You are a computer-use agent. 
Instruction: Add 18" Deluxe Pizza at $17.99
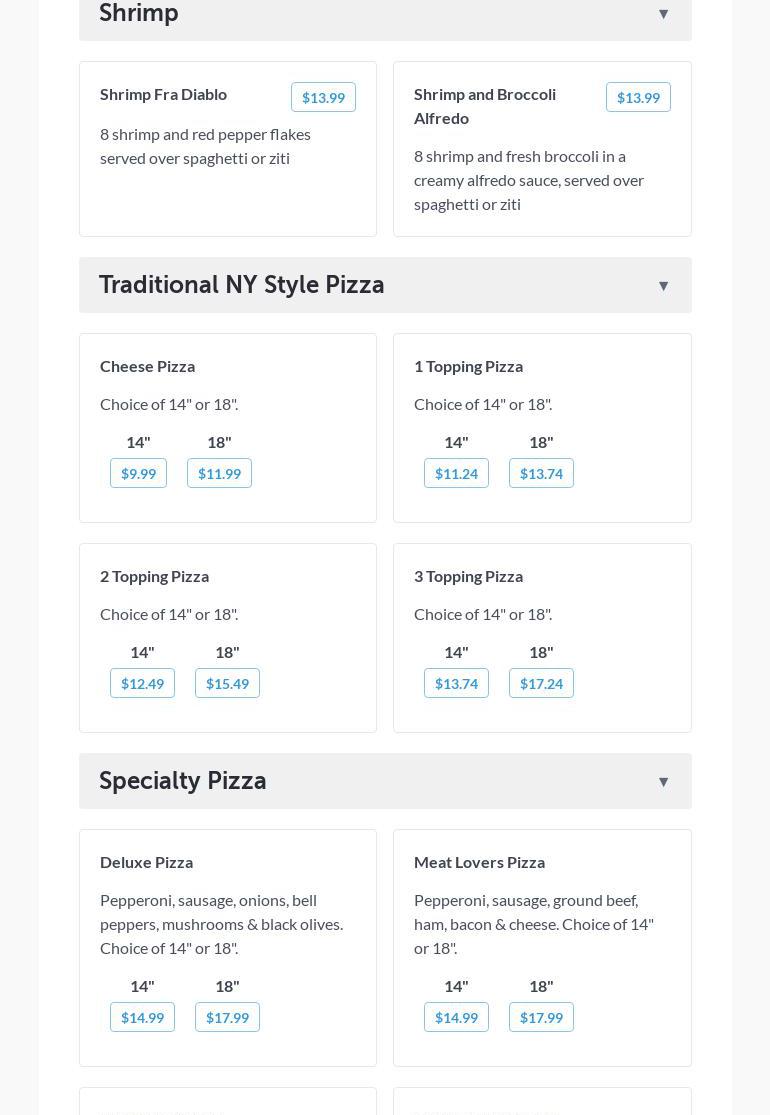click(x=227, y=1017)
